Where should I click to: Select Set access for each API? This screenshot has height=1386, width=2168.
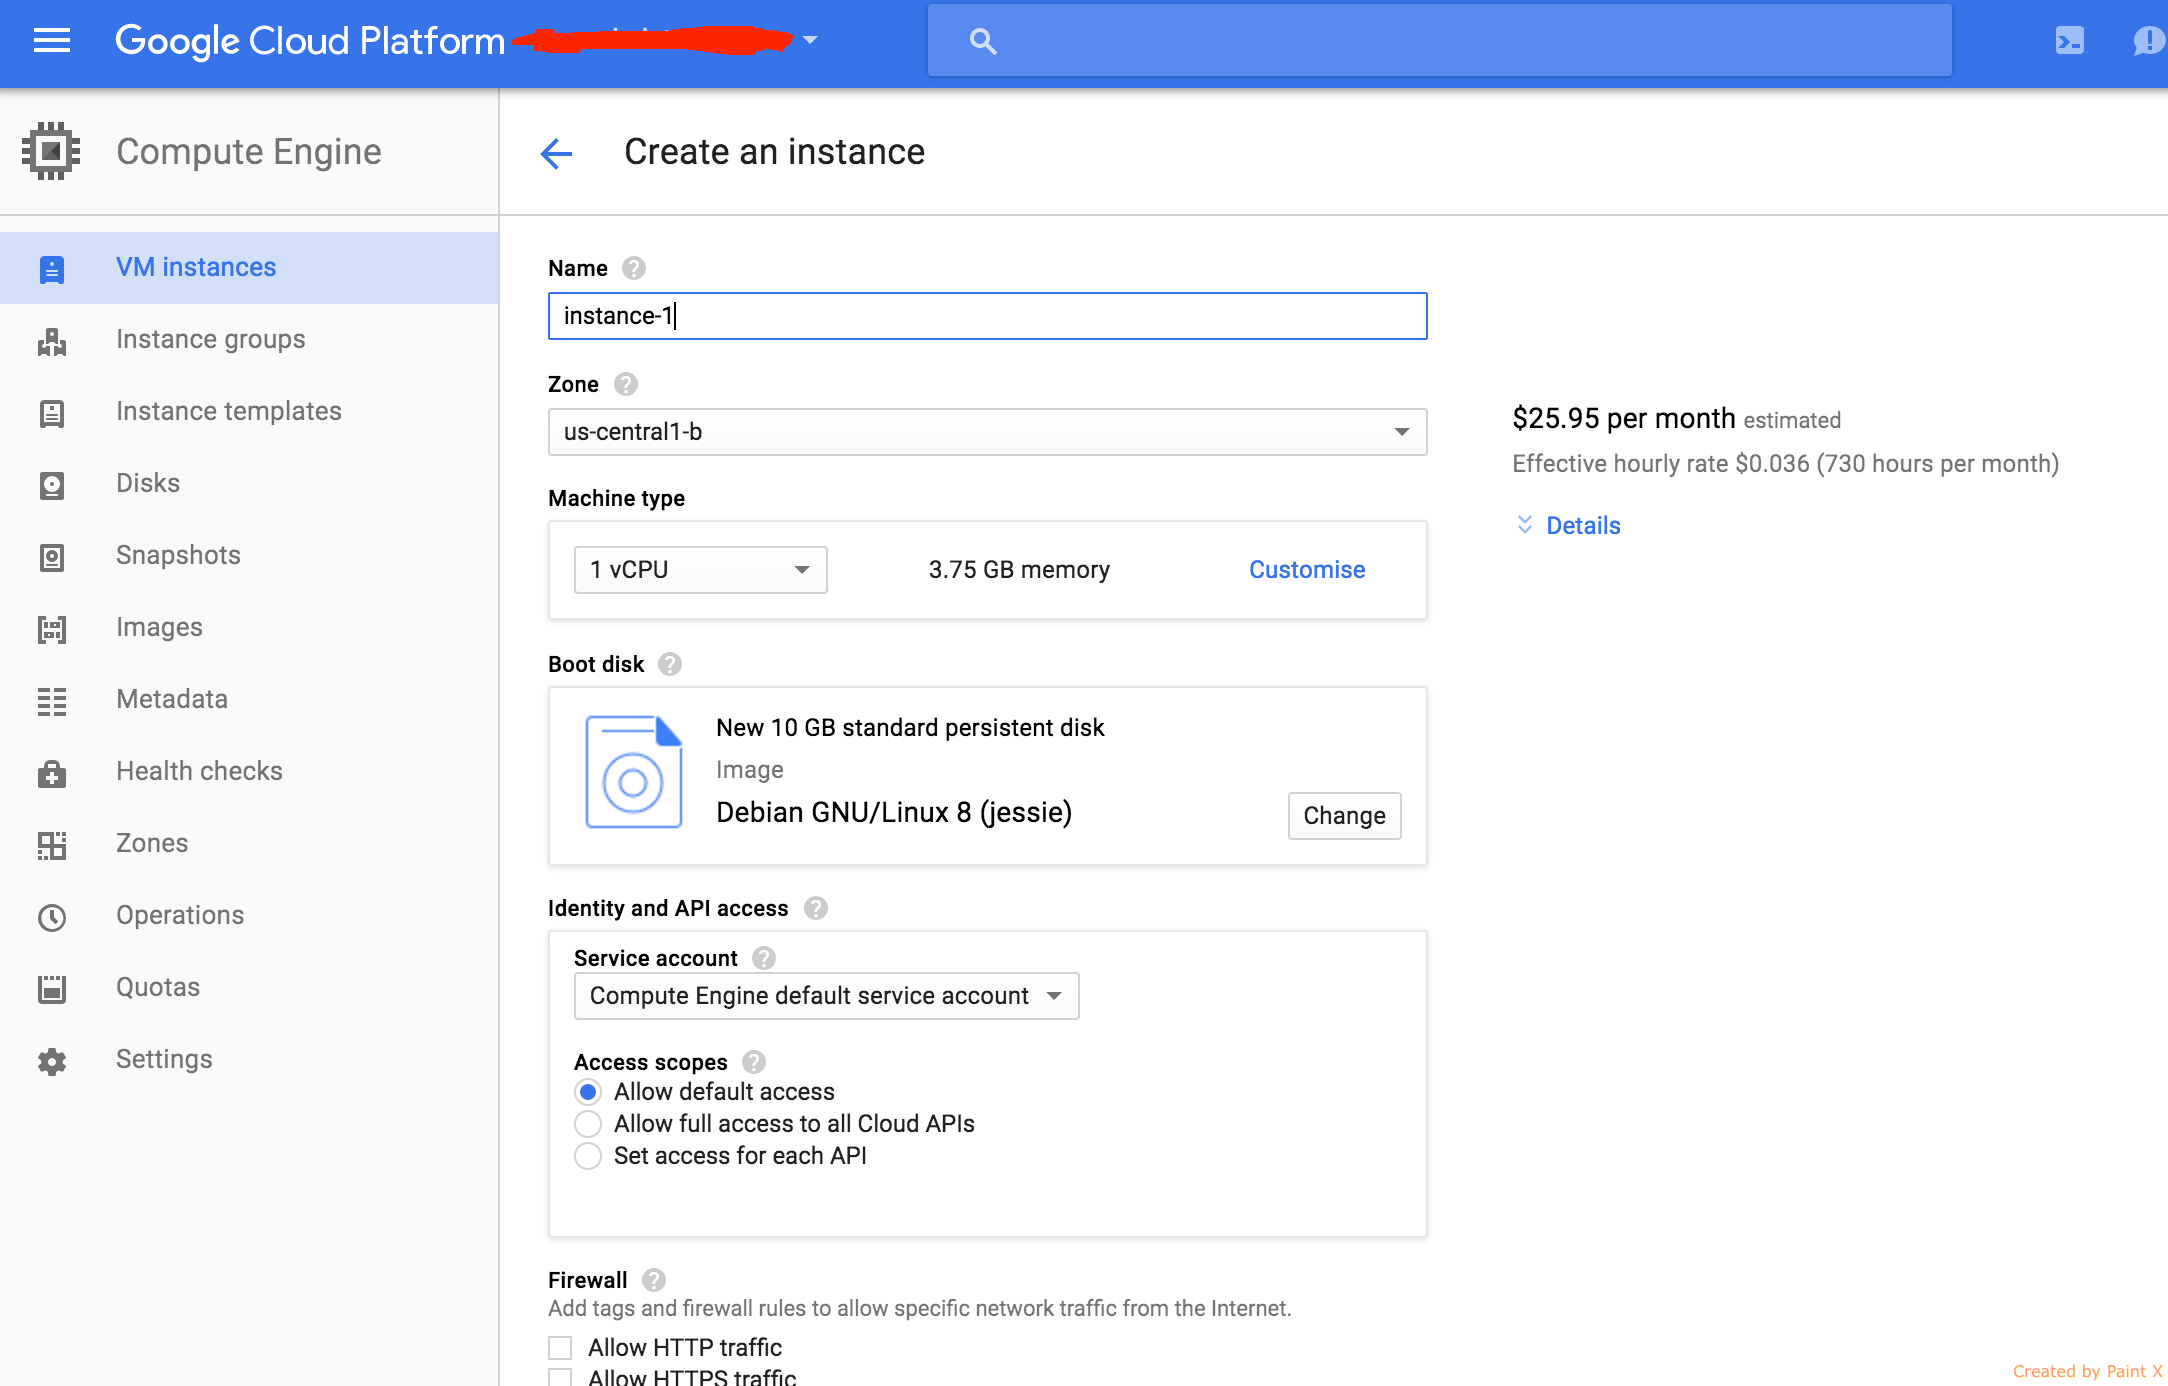[x=588, y=1156]
